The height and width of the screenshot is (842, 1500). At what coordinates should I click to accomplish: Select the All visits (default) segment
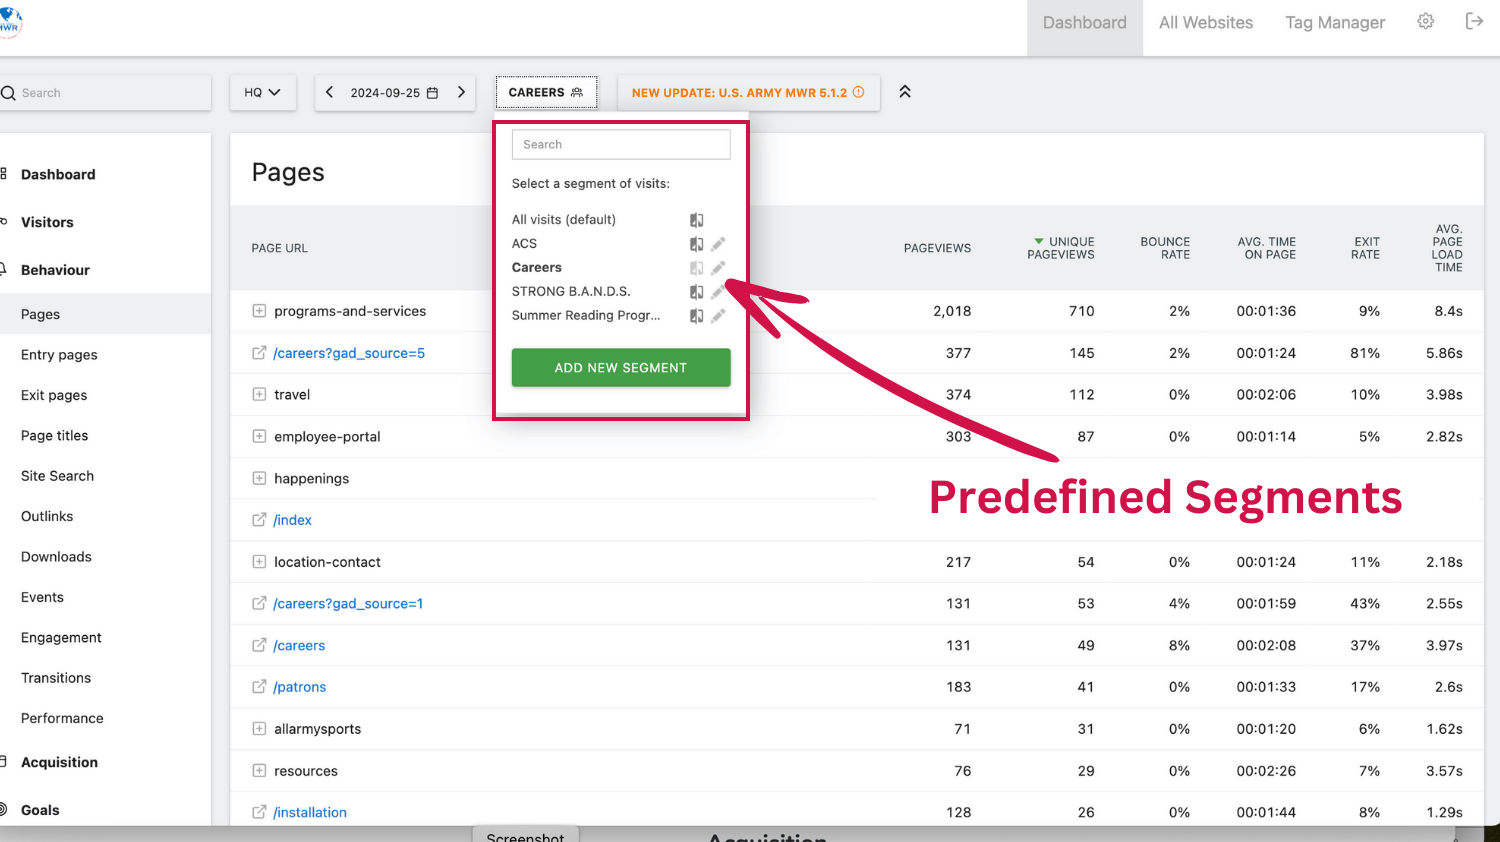564,220
